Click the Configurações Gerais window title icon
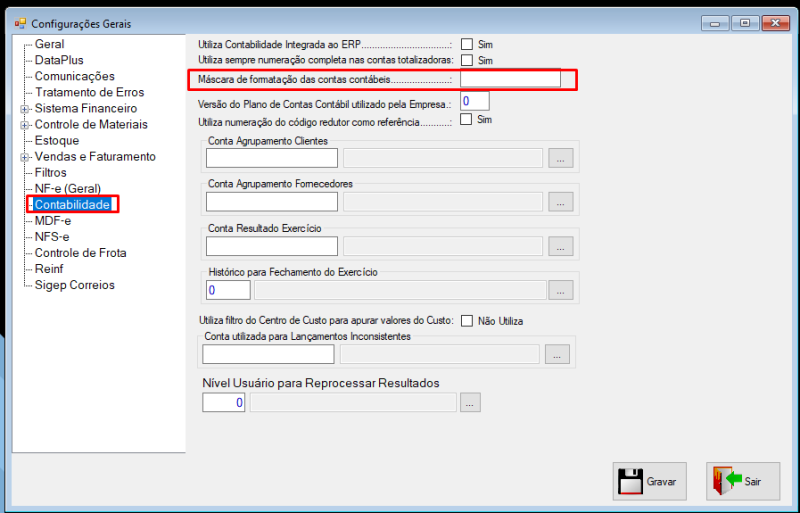800x513 pixels. tap(20, 23)
